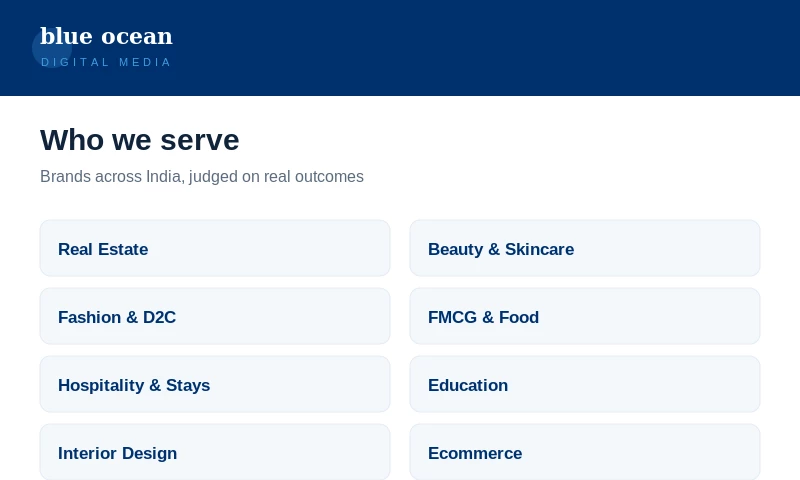This screenshot has height=480, width=800.
Task: Click the blue ocean logo title
Action: click(x=106, y=36)
